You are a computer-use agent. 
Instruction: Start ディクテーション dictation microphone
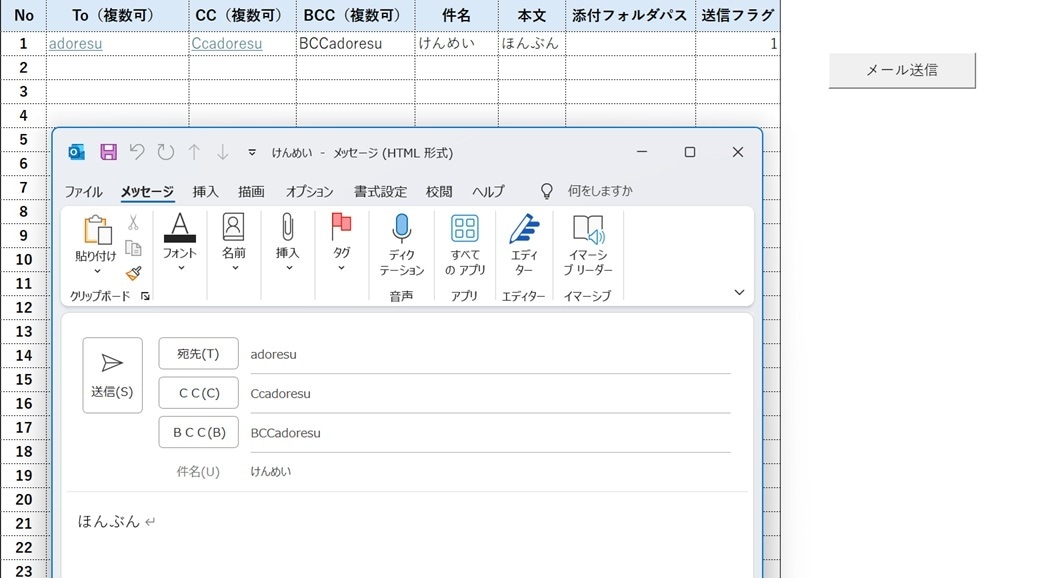point(401,245)
